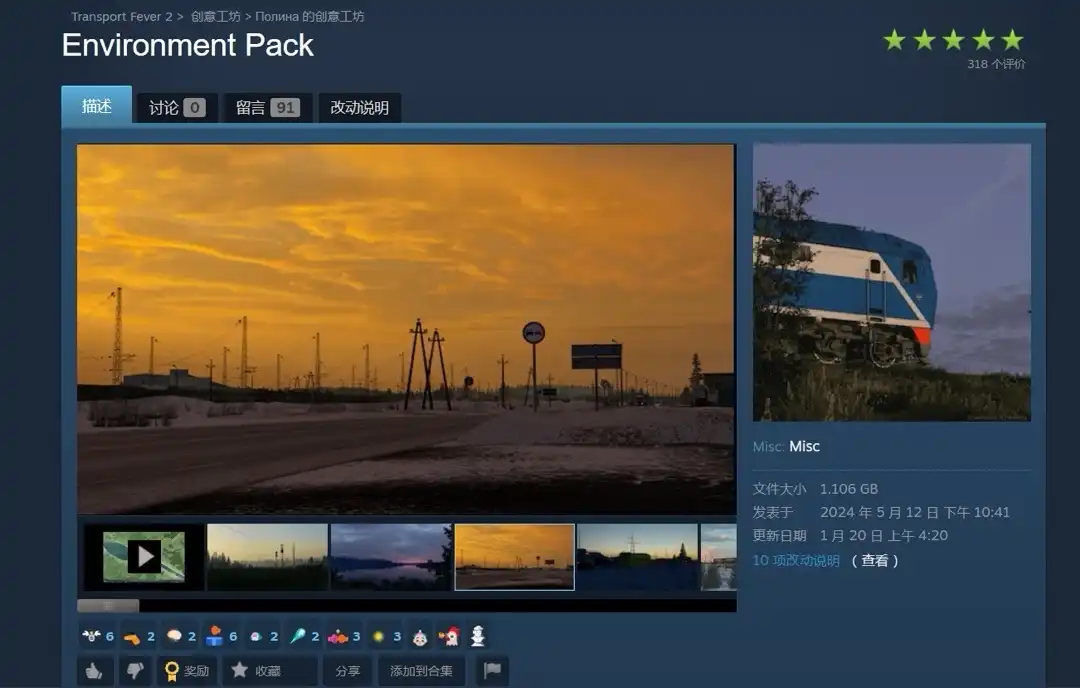Viewport: 1080px width, 688px height.
Task: Open the 改动说明 change notes tab
Action: (359, 108)
